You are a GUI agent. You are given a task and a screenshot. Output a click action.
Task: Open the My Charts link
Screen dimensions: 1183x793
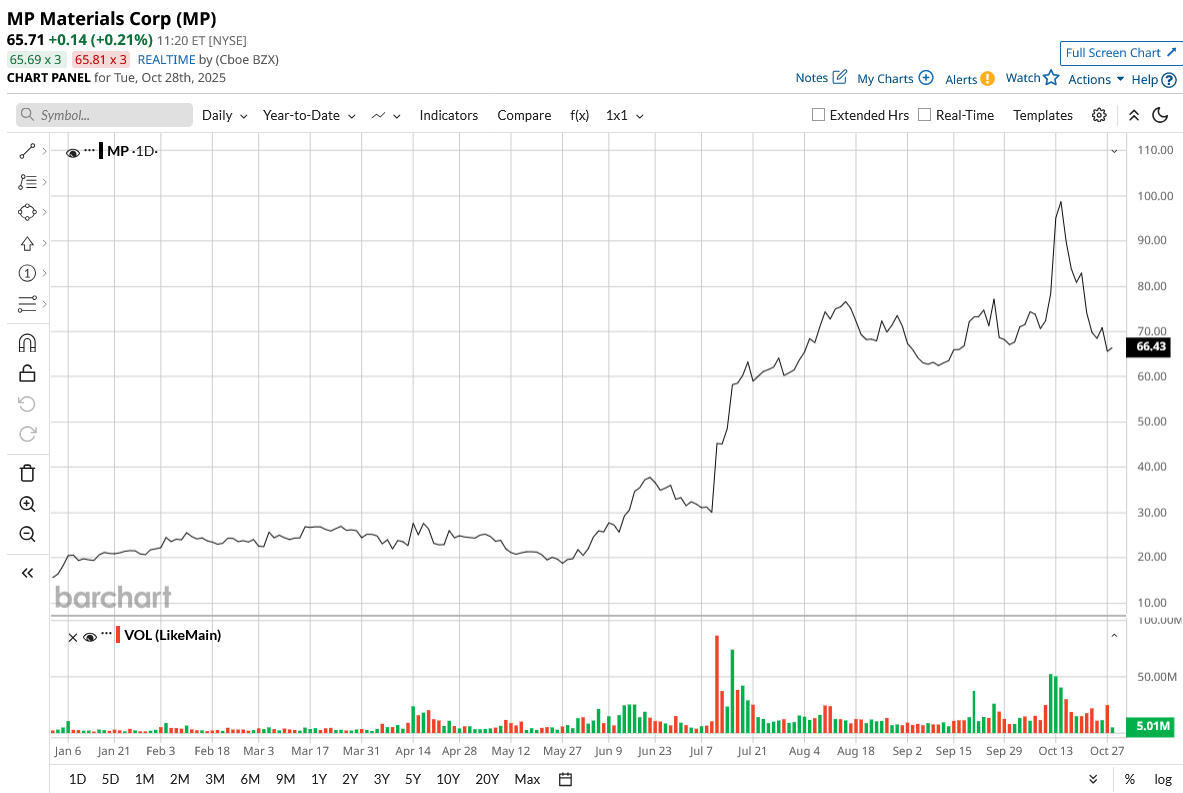coord(896,78)
